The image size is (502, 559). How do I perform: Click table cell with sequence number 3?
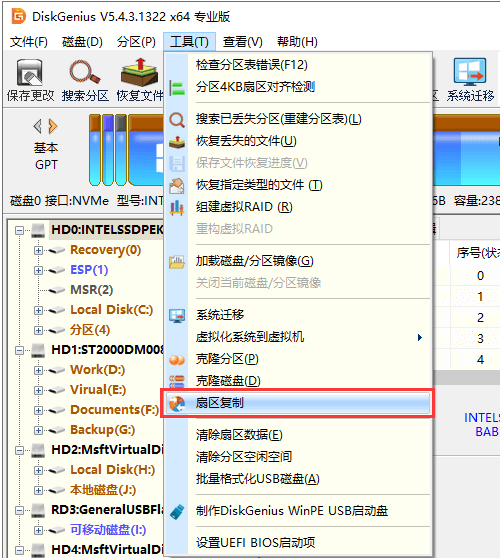click(480, 338)
